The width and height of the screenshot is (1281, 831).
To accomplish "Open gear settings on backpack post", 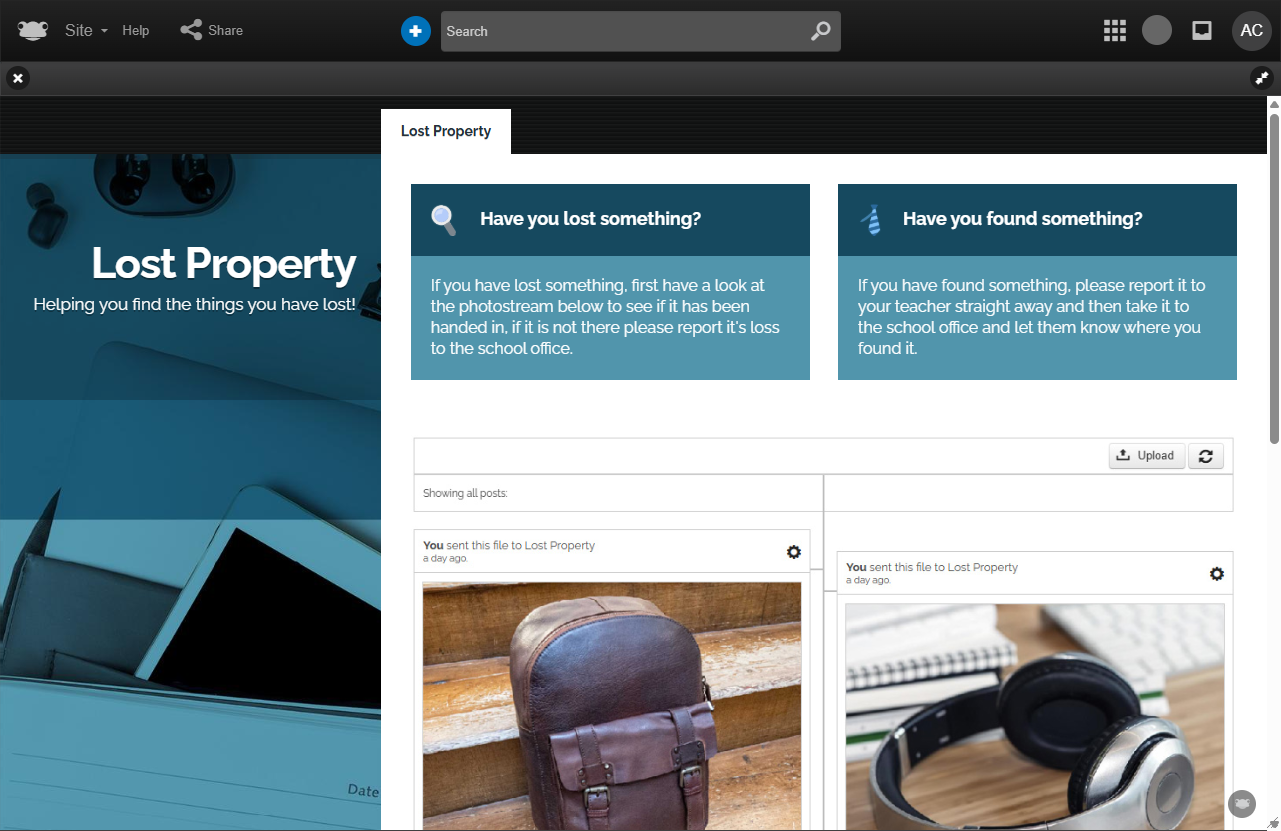I will coord(794,552).
